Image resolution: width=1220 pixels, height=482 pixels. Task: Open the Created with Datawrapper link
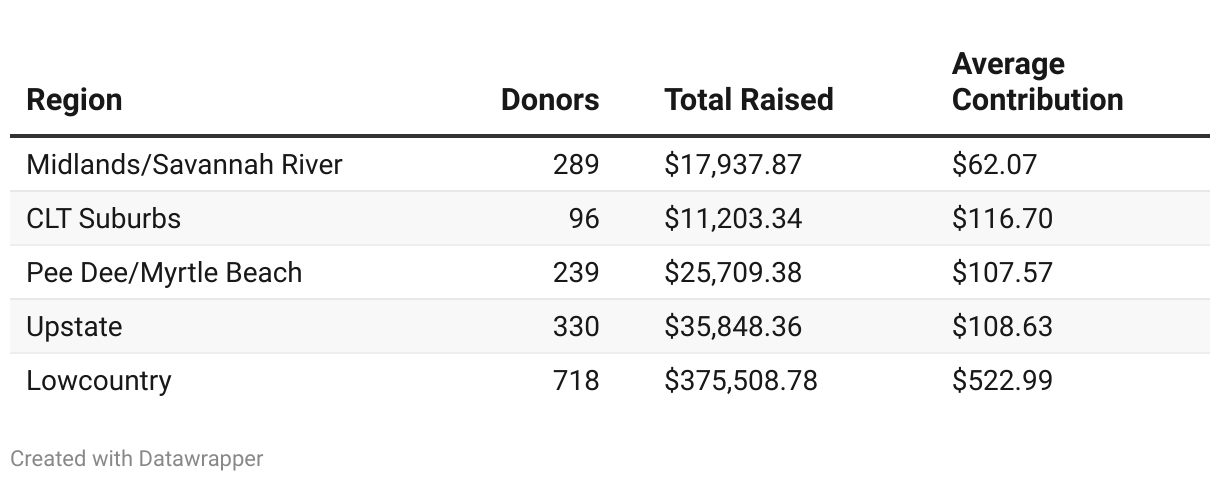click(x=137, y=459)
